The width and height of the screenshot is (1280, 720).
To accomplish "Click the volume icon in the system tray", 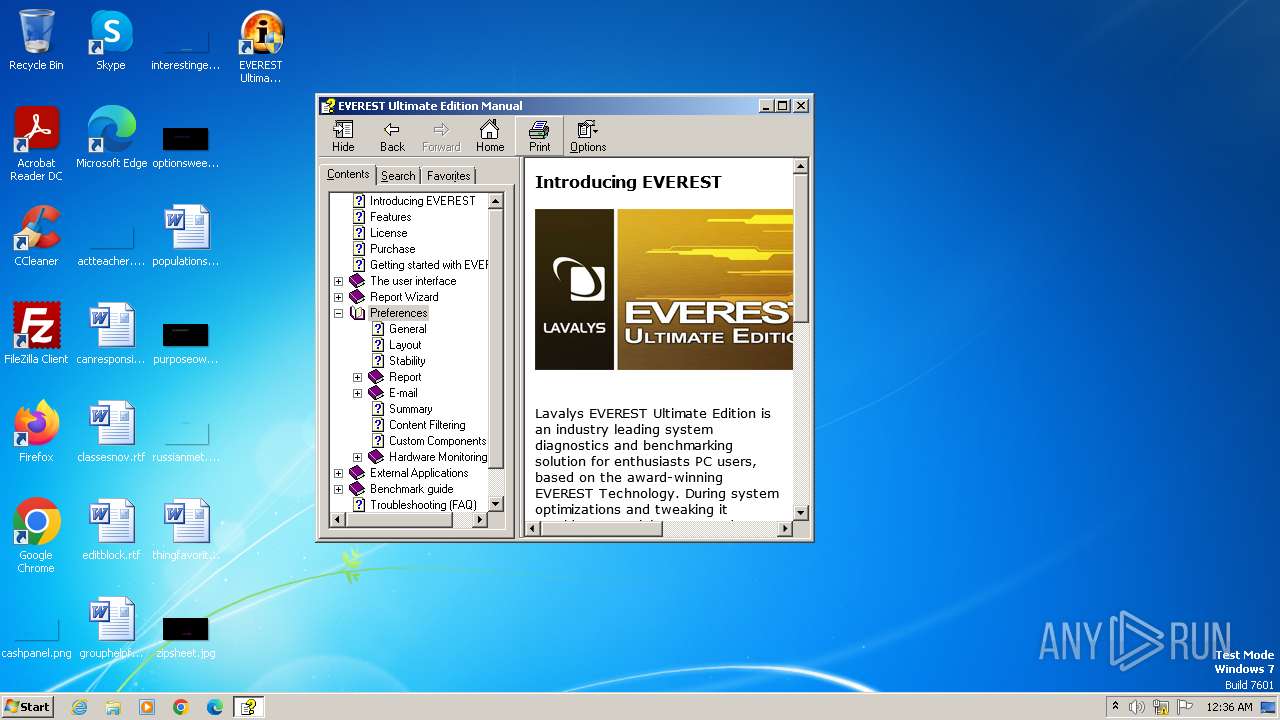I will (1137, 707).
